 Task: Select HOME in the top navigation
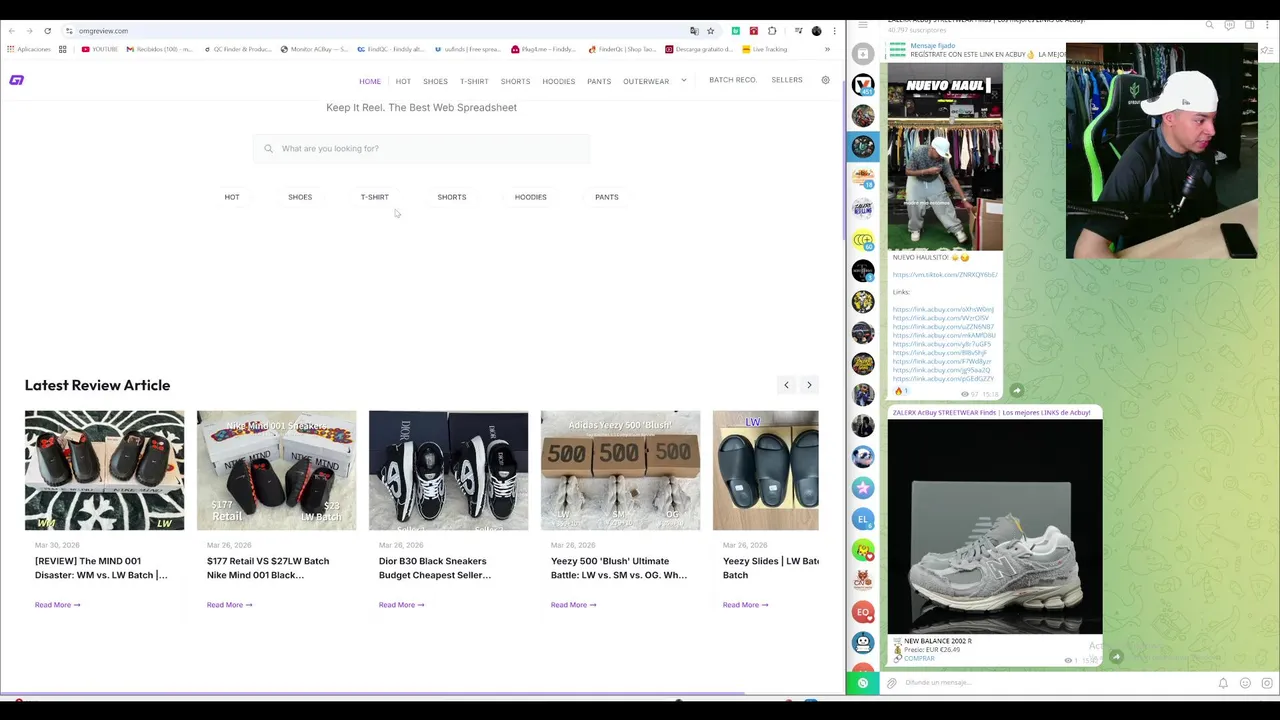coord(370,81)
